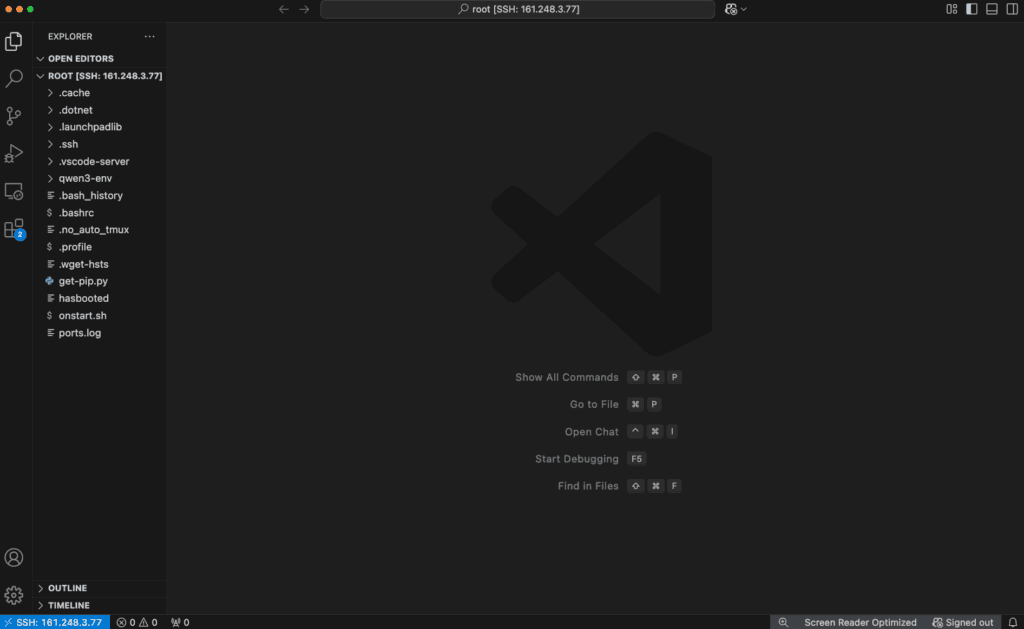This screenshot has height=629, width=1024.
Task: Click the Go Forward arrow
Action: tap(304, 9)
